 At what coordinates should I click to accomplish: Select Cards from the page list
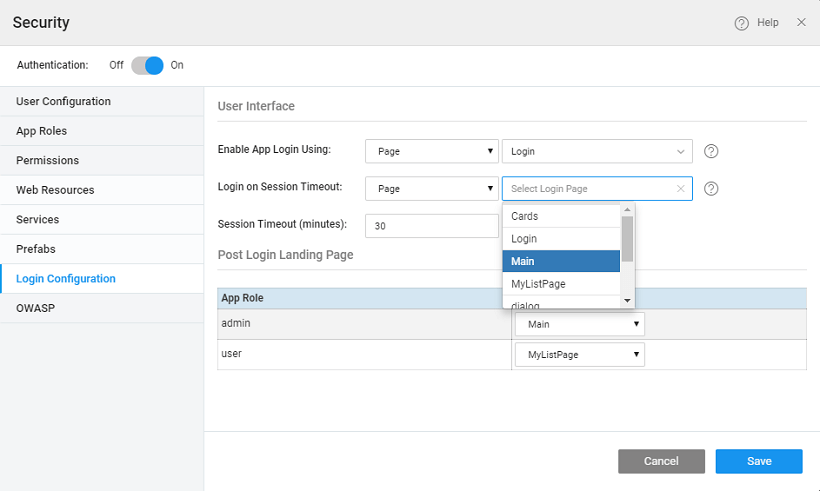pos(561,216)
